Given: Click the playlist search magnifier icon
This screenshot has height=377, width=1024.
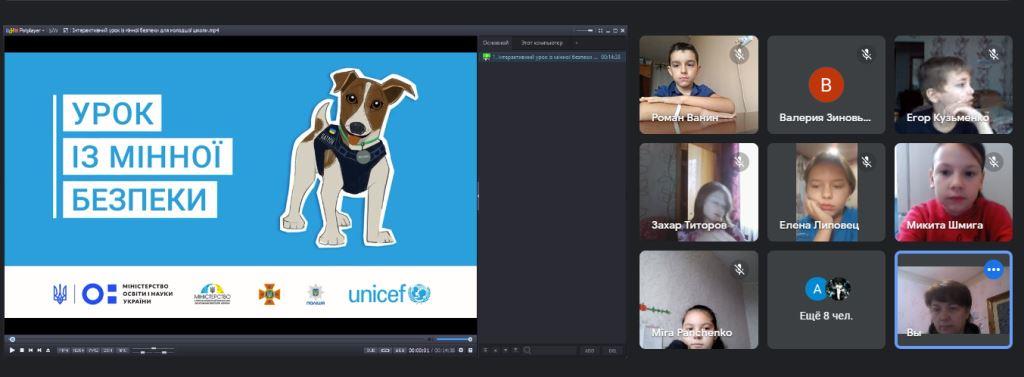Looking at the screenshot, I should [527, 350].
